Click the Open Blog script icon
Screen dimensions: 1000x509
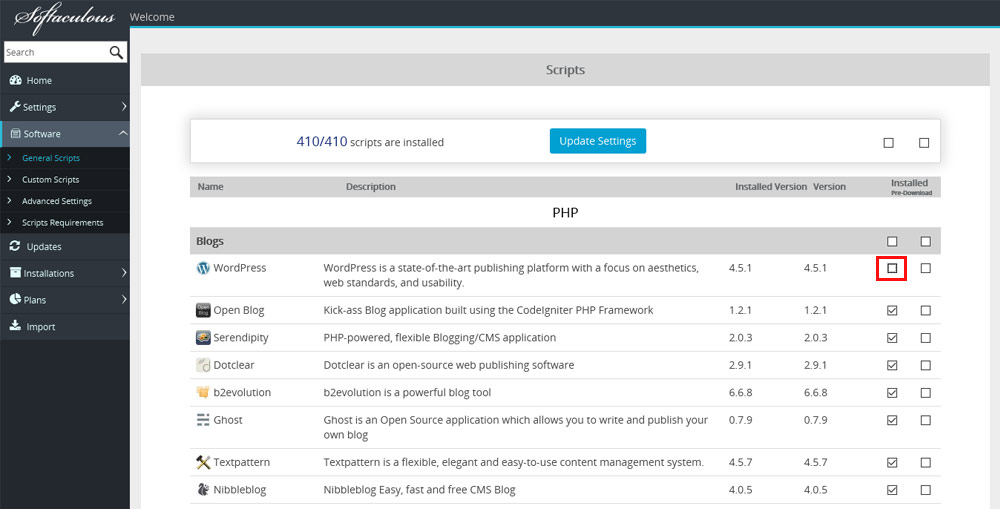(x=203, y=310)
